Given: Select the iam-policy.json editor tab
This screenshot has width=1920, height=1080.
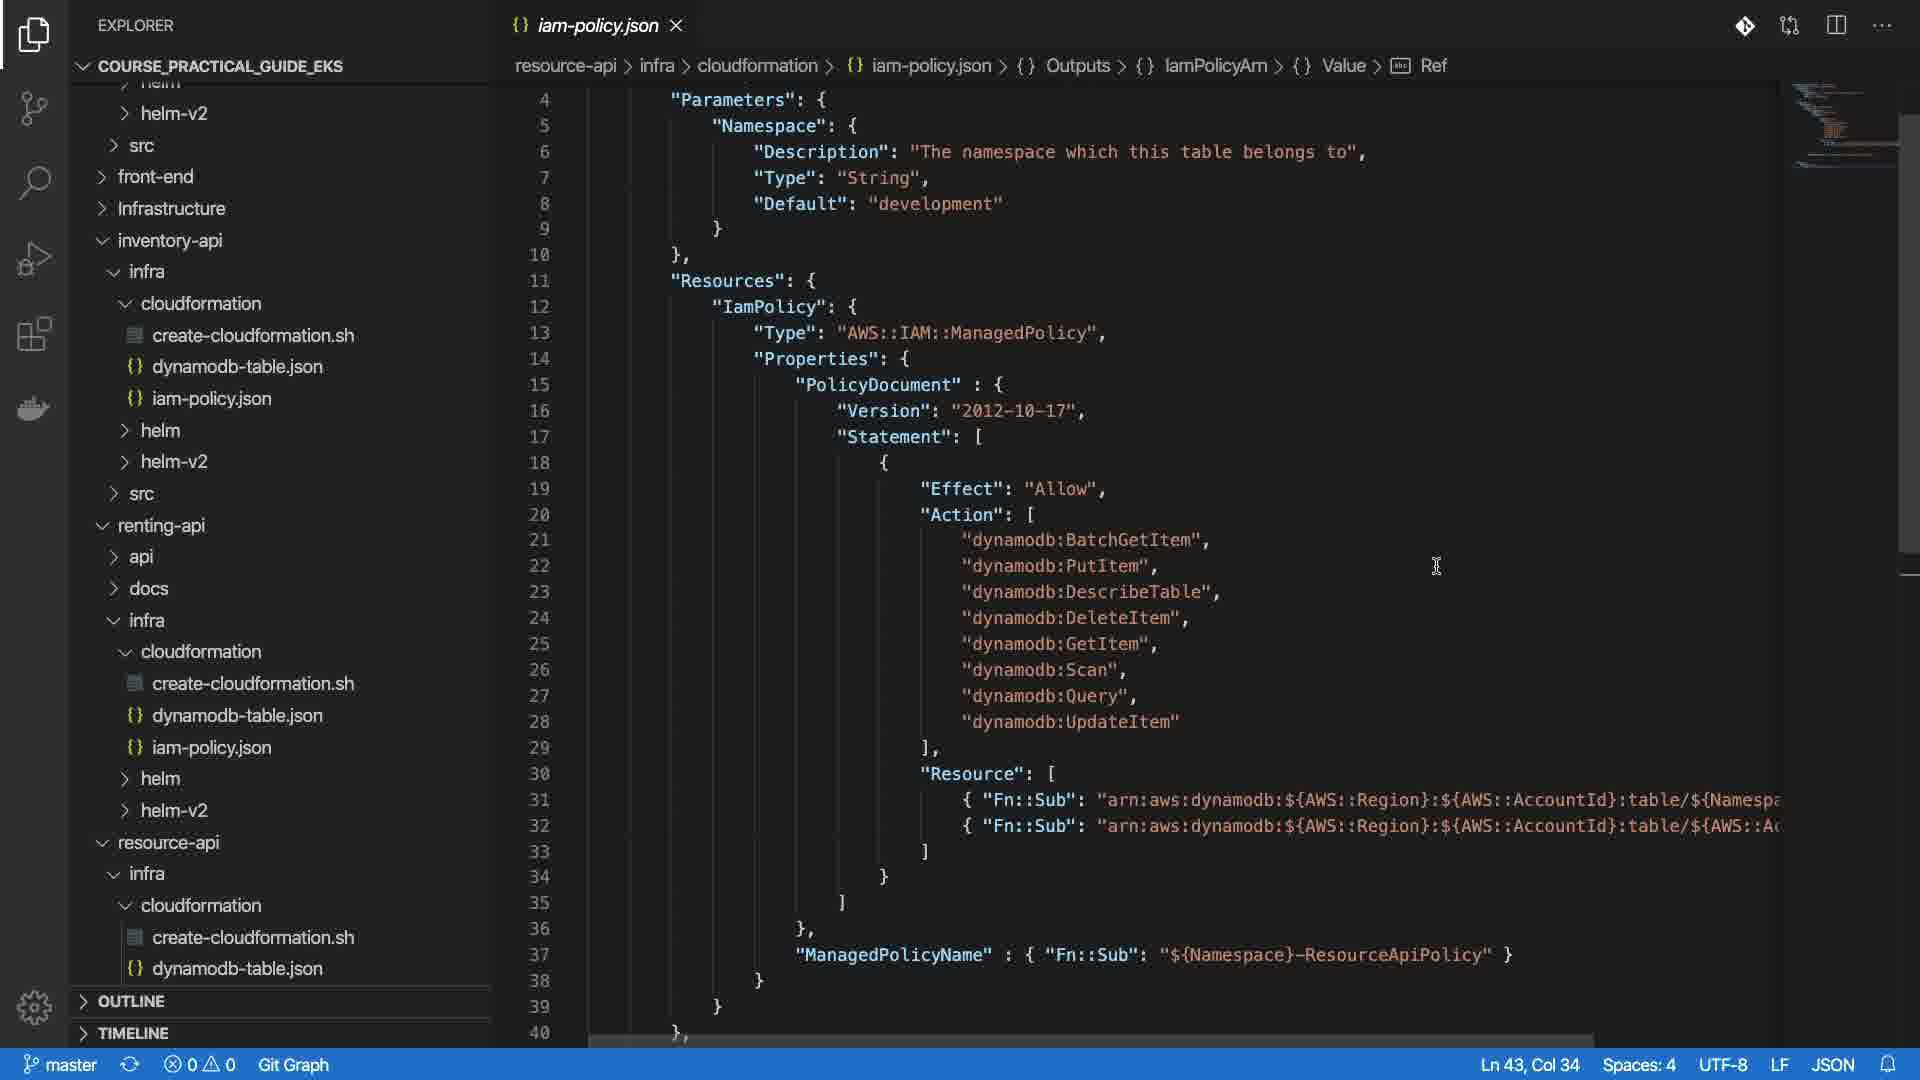Looking at the screenshot, I should pos(597,26).
